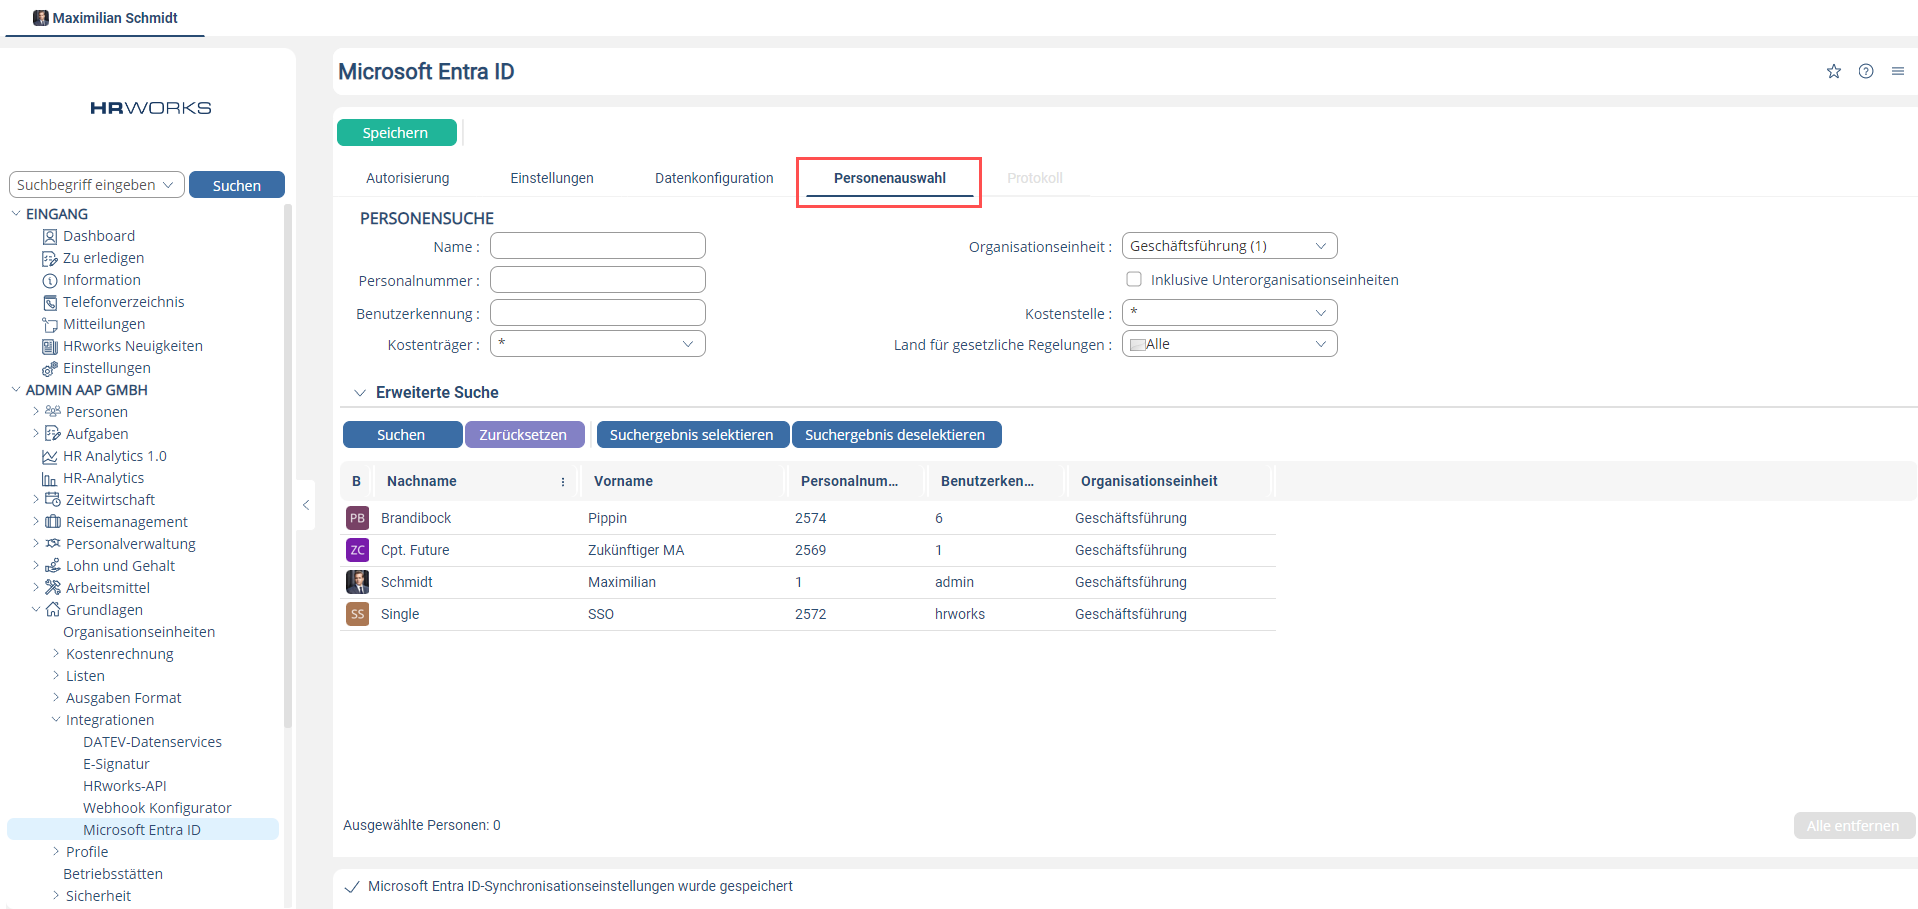The width and height of the screenshot is (1918, 909).
Task: Click Suchergebnis selektieren button
Action: (x=692, y=435)
